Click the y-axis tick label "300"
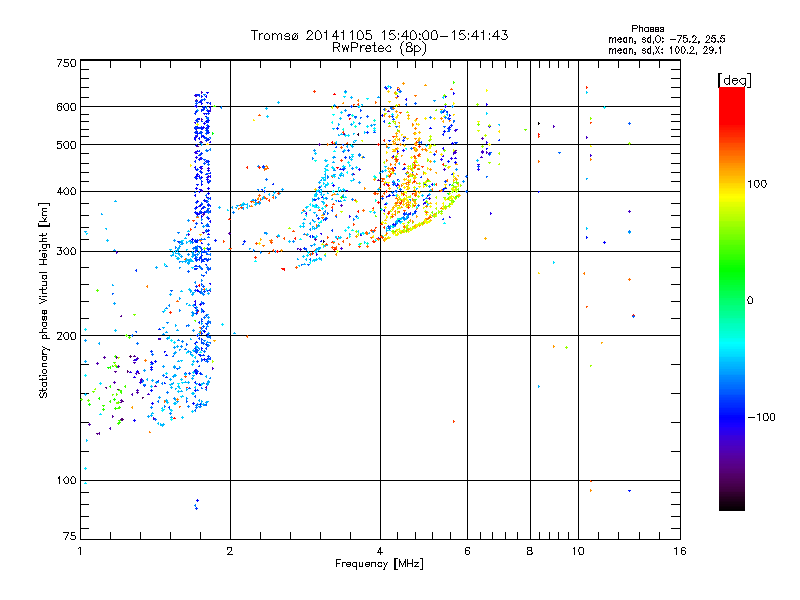 pyautogui.click(x=66, y=251)
